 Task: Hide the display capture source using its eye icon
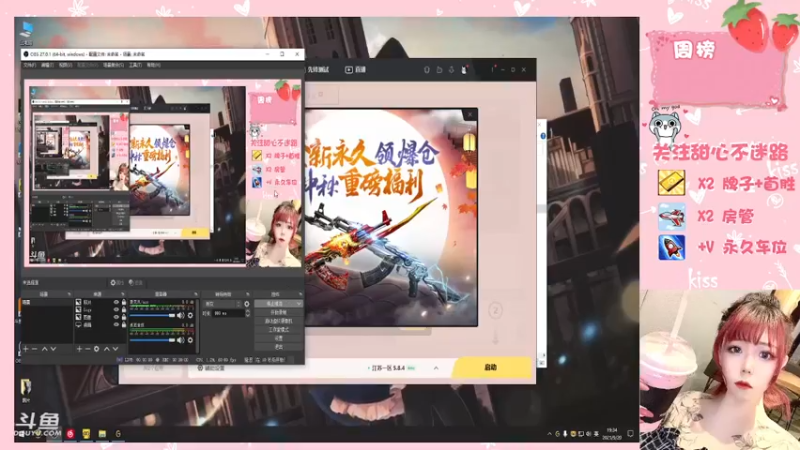116,324
